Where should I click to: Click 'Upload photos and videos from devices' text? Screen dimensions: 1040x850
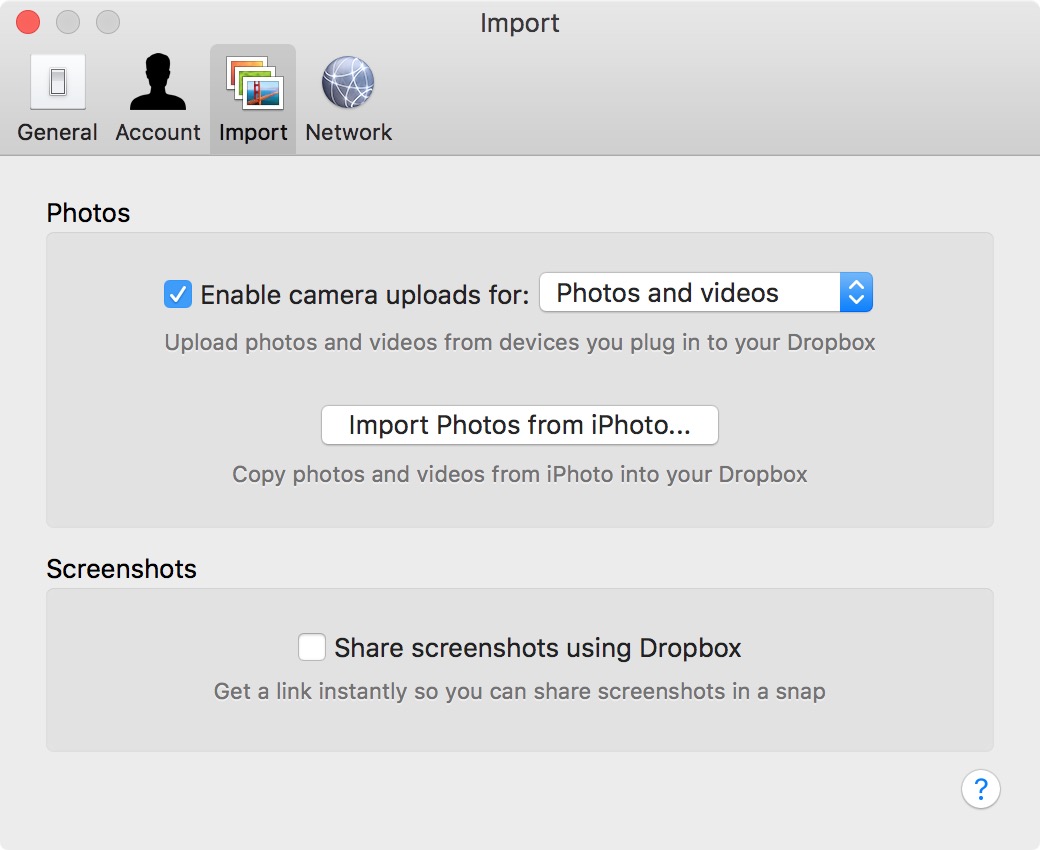coord(519,342)
